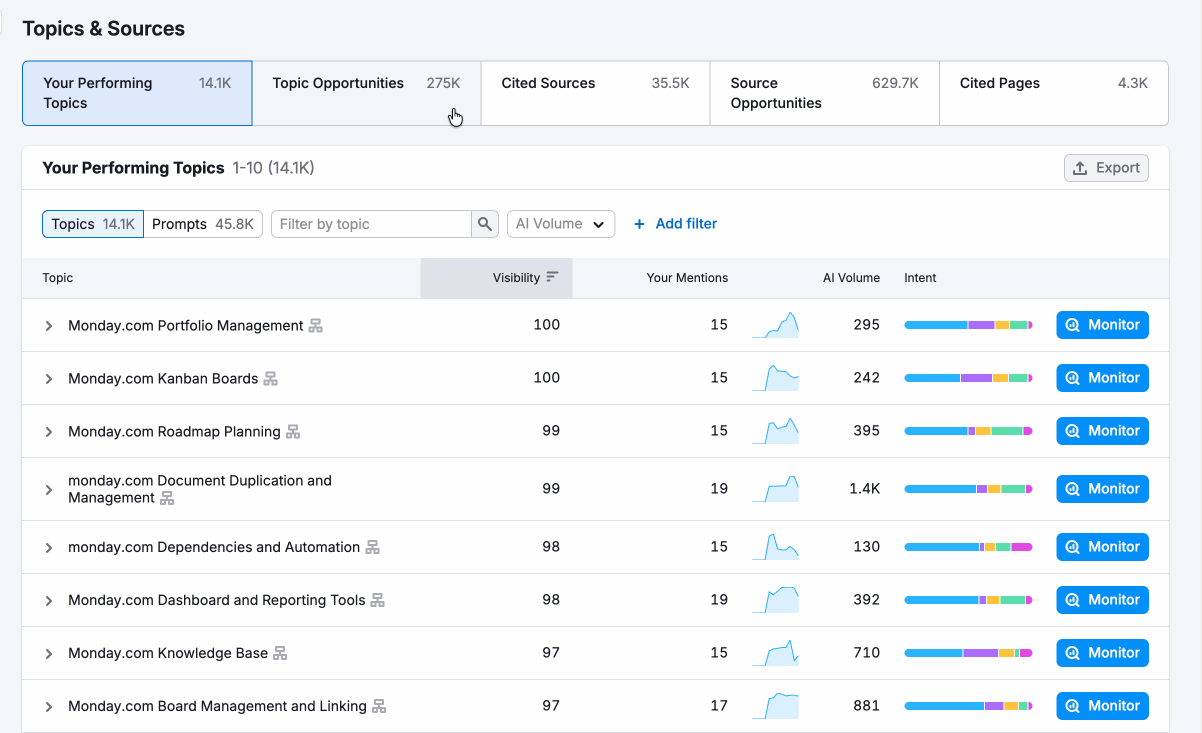Expand the Monday.com Kanban Boards row
The image size is (1202, 733).
pyautogui.click(x=48, y=379)
